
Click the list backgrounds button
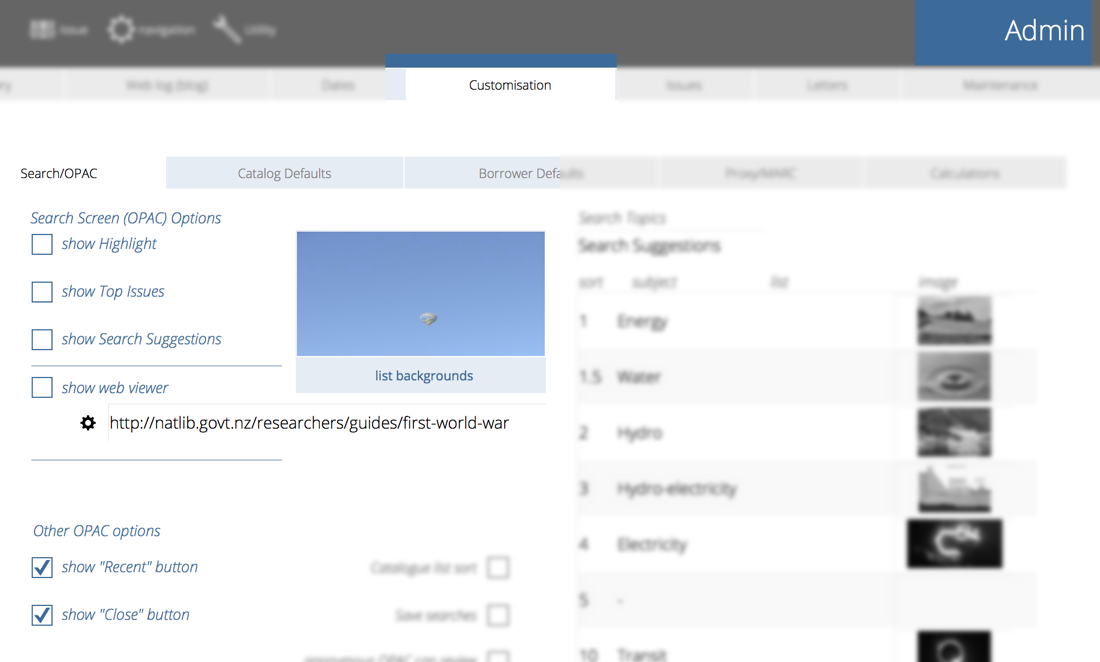pyautogui.click(x=423, y=376)
